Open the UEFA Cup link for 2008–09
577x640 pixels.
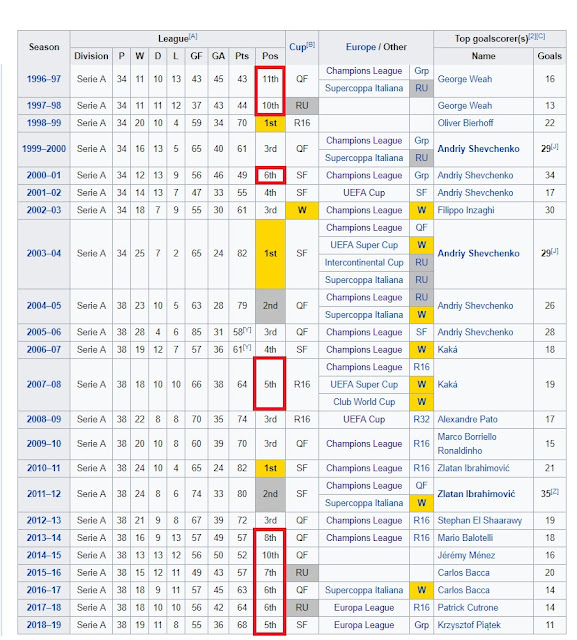coord(364,419)
